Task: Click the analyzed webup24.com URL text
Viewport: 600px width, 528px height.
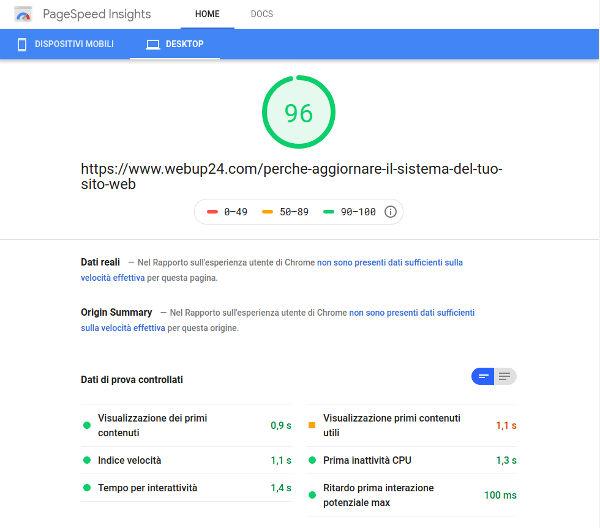Action: pos(292,176)
